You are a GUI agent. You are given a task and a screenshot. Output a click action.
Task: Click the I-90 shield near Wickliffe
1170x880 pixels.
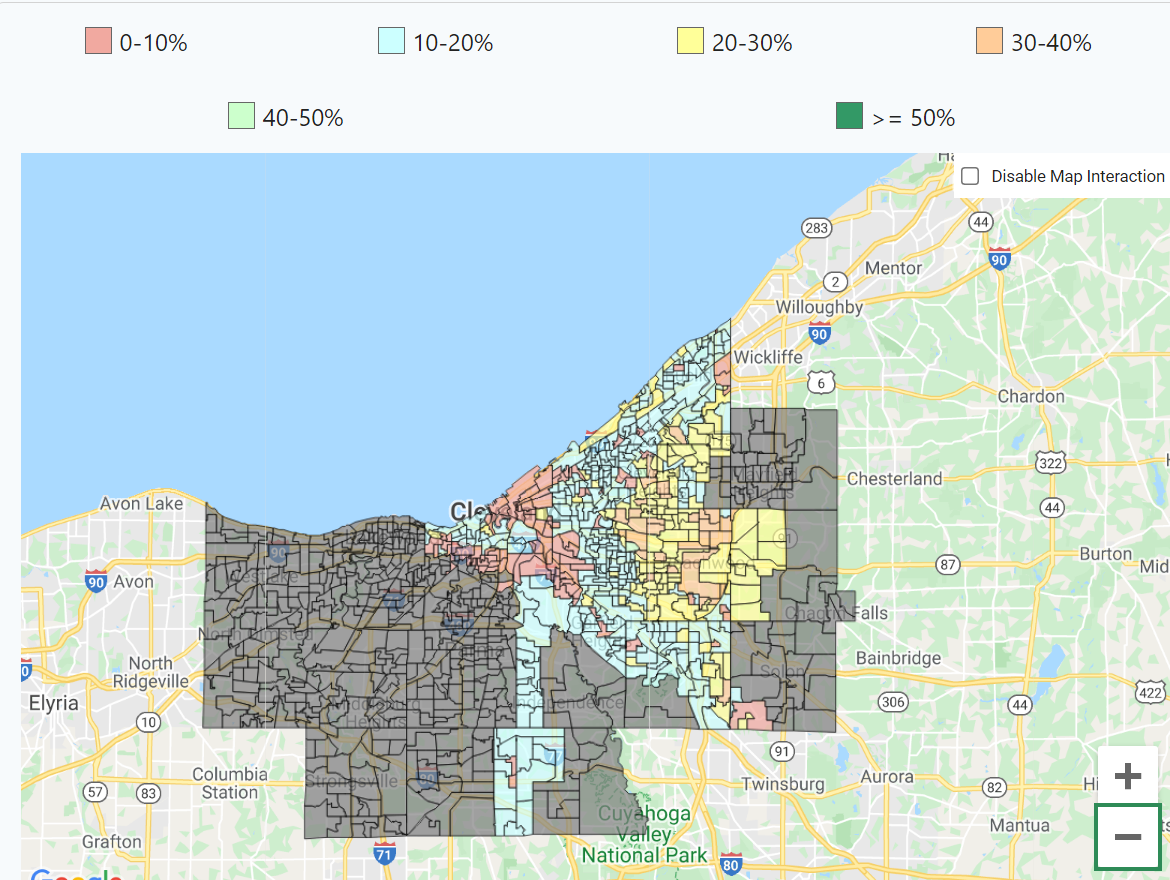point(819,333)
